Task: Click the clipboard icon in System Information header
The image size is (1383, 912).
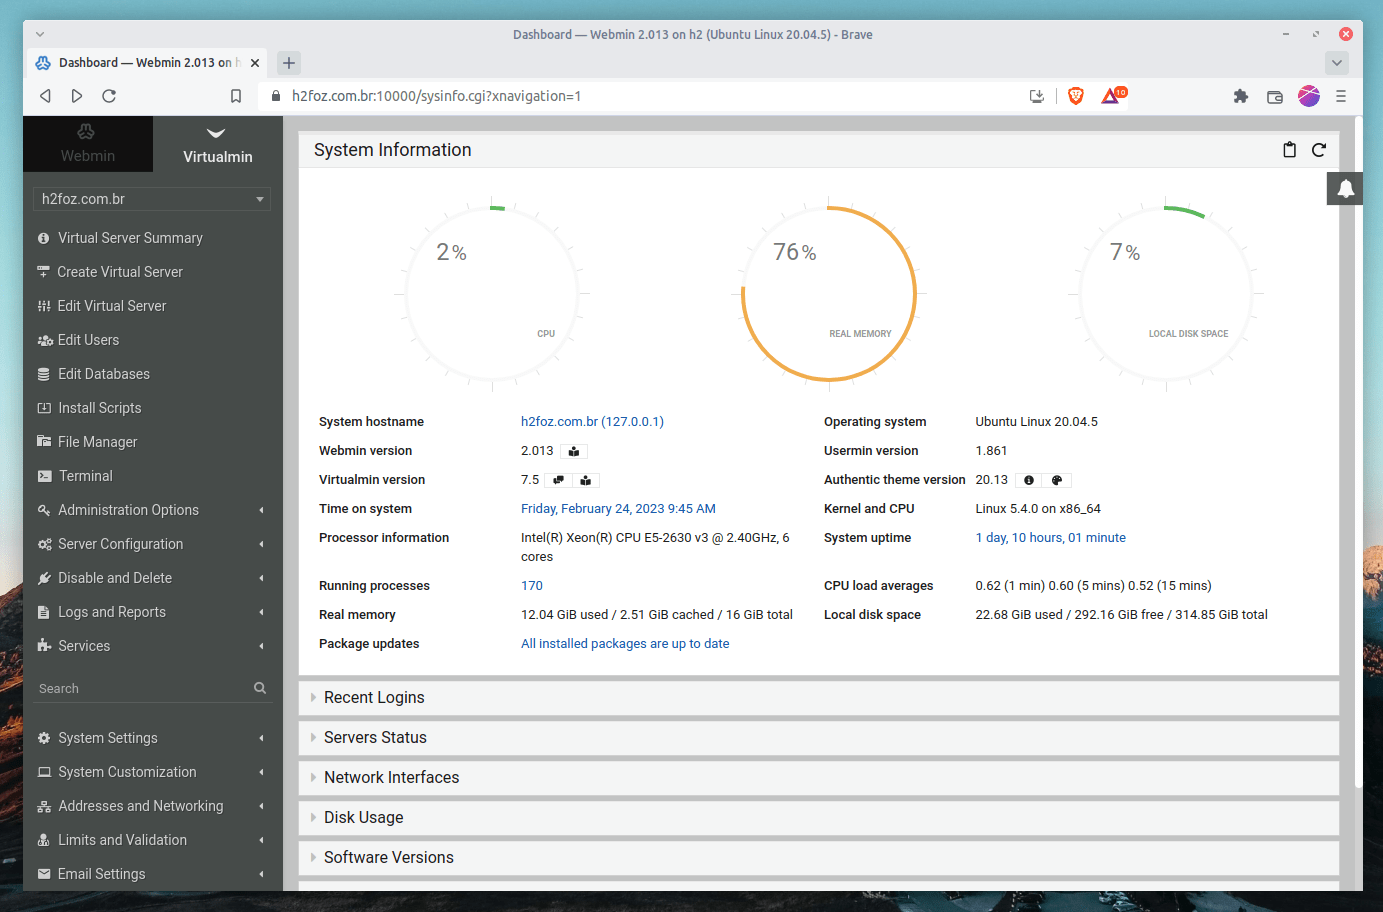Action: pos(1289,150)
